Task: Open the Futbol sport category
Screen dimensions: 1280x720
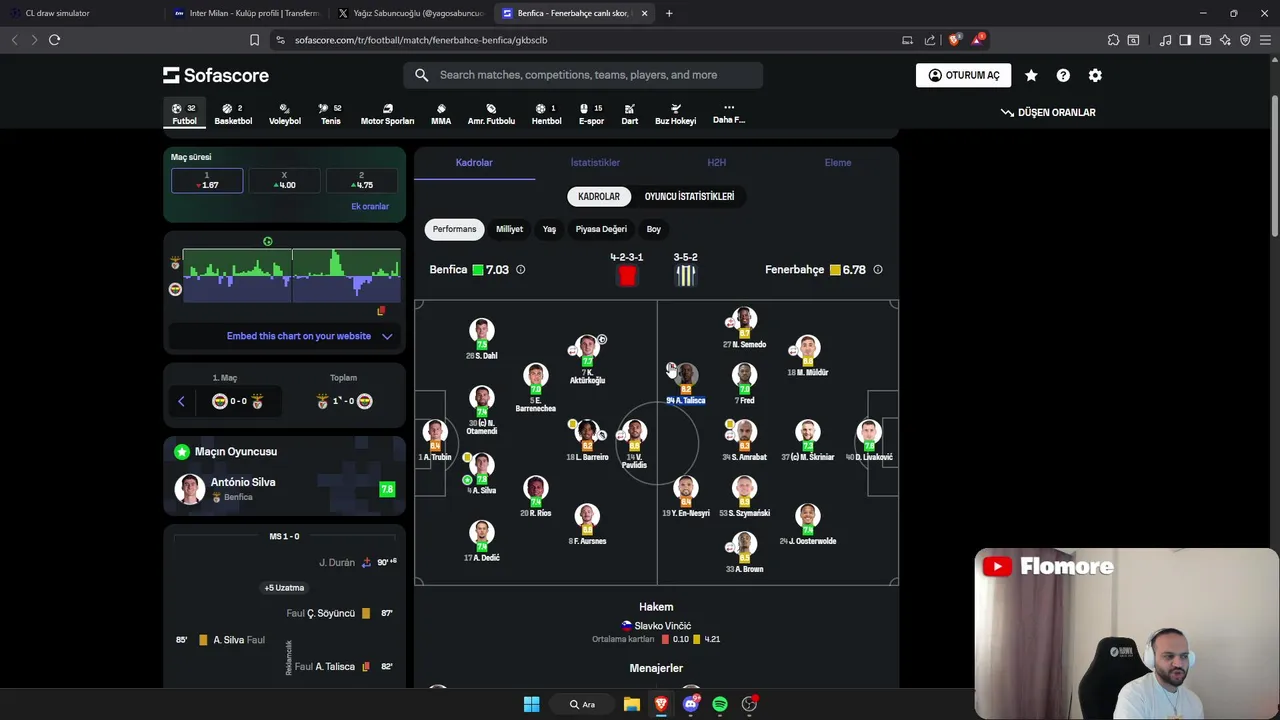Action: (x=184, y=114)
